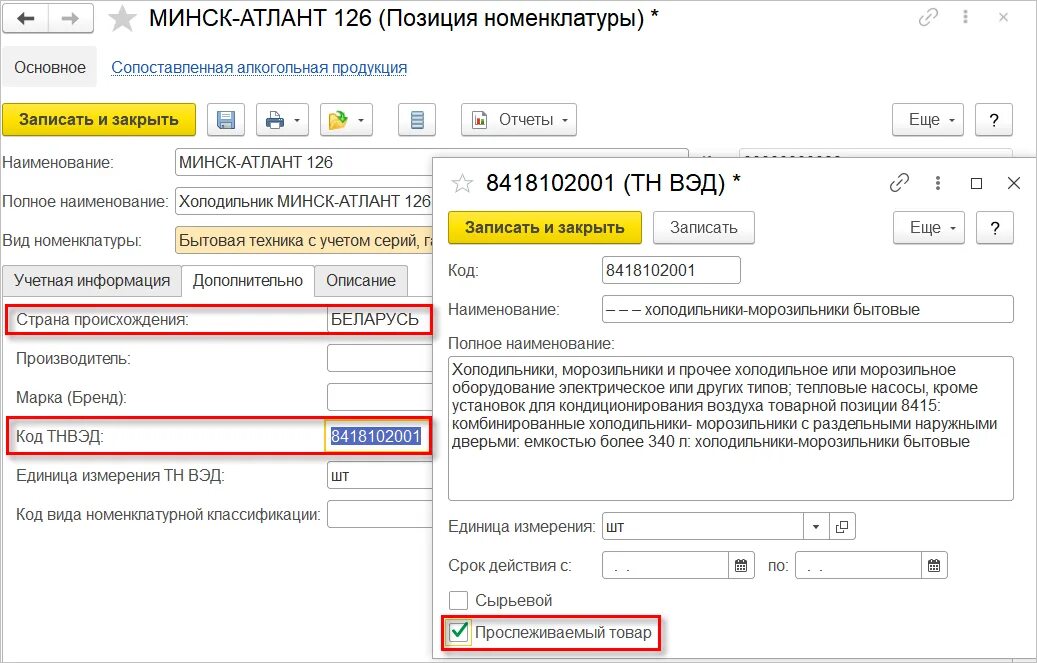
Task: Click the forward navigation arrow
Action: tap(70, 19)
